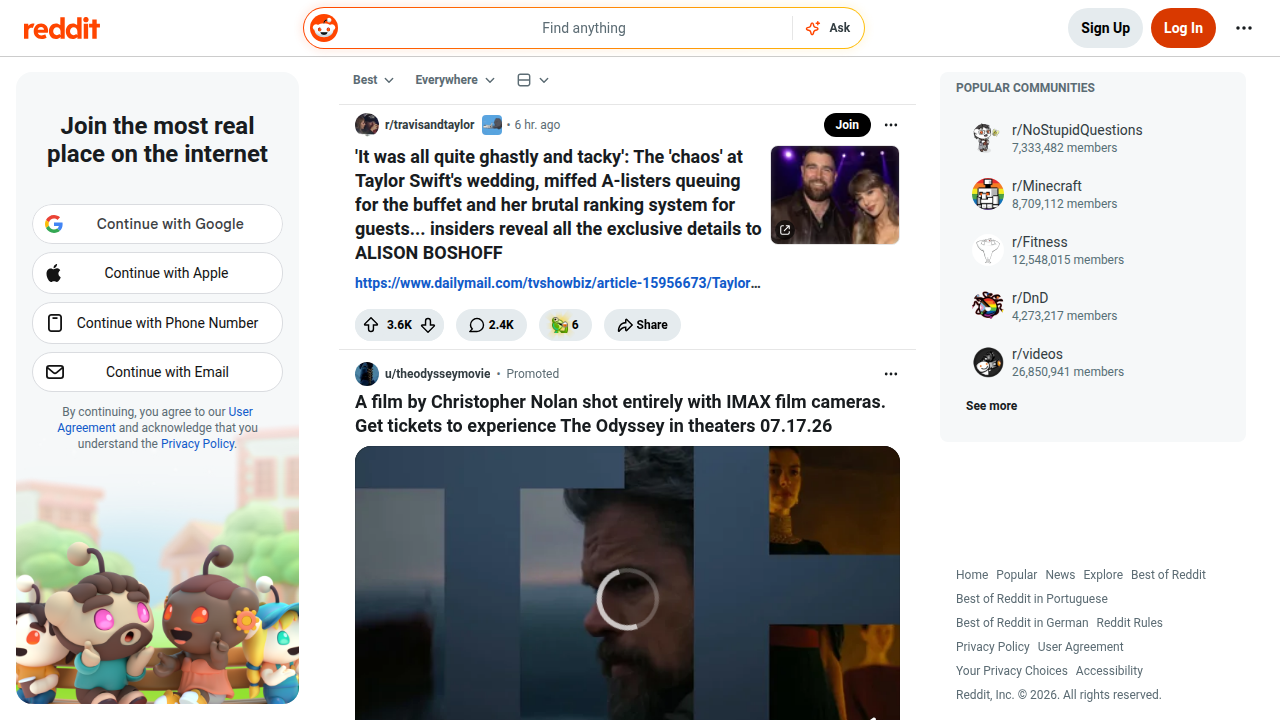This screenshot has height=720, width=1280.
Task: Continue with Phone Number
Action: click(x=157, y=323)
